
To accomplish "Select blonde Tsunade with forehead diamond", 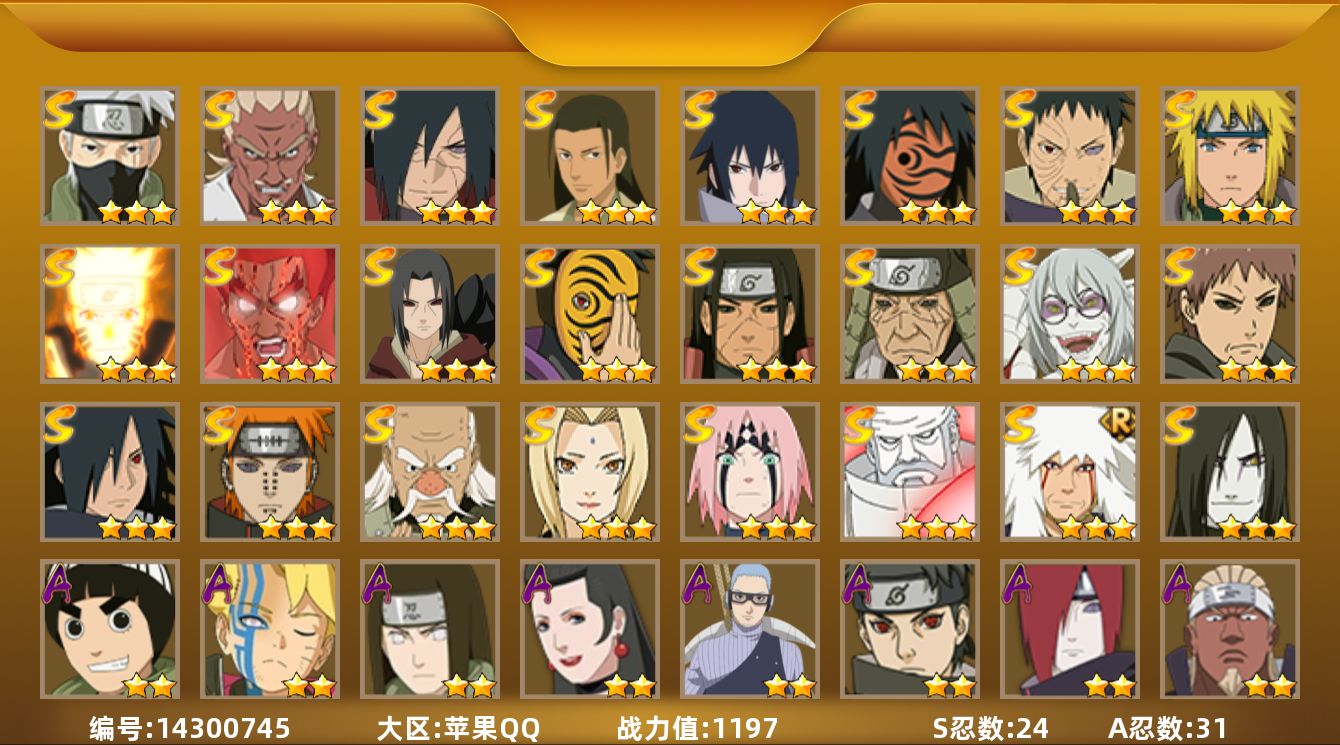I will [x=590, y=472].
